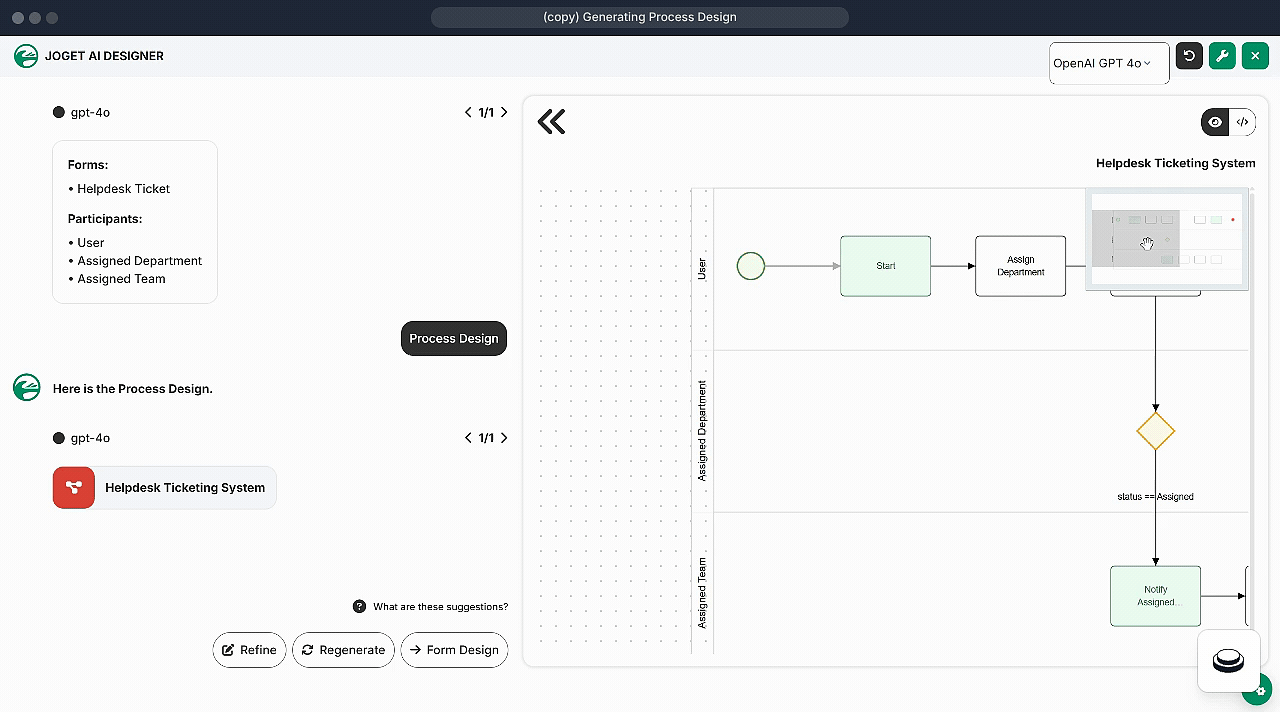Proceed to Form Design
The image size is (1280, 712).
coord(454,650)
